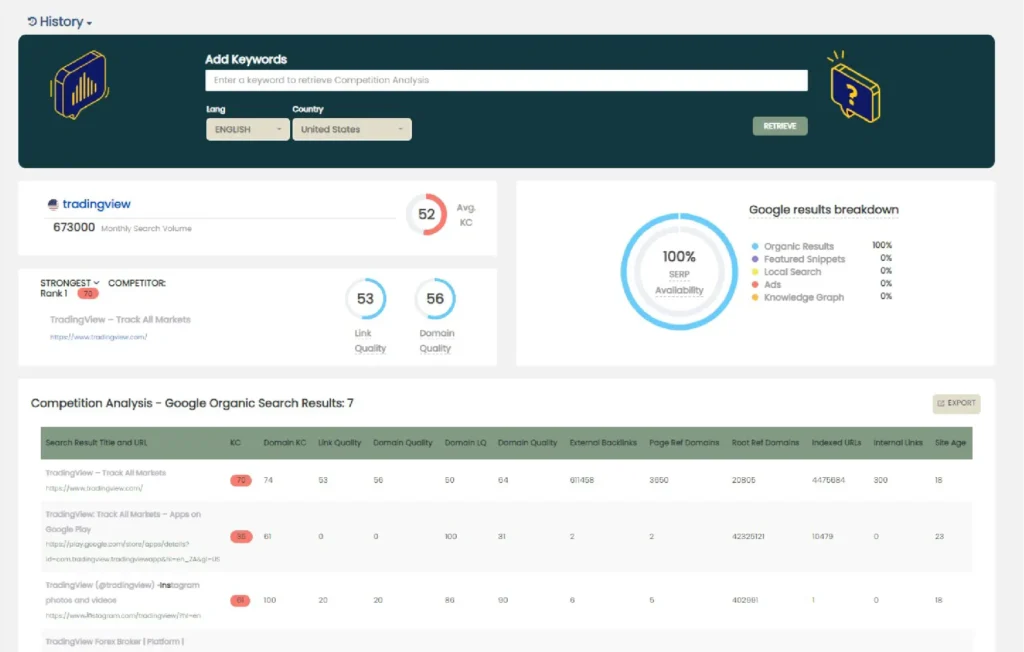Open the Instagram tradingview URL link
The image size is (1024, 652).
tap(123, 615)
